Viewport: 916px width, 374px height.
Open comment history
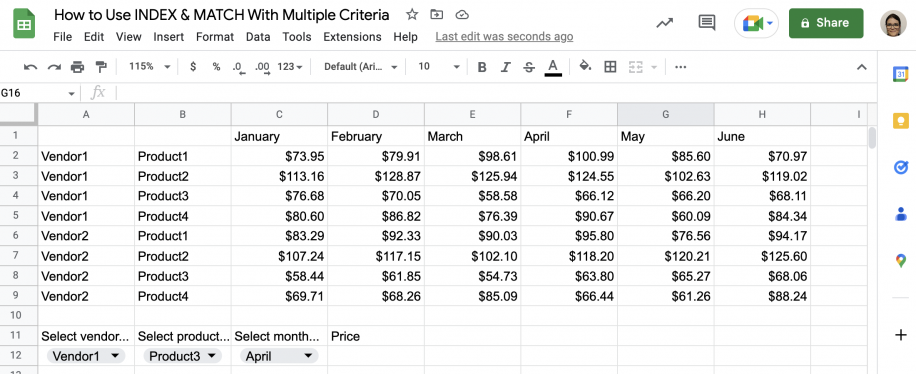[707, 23]
